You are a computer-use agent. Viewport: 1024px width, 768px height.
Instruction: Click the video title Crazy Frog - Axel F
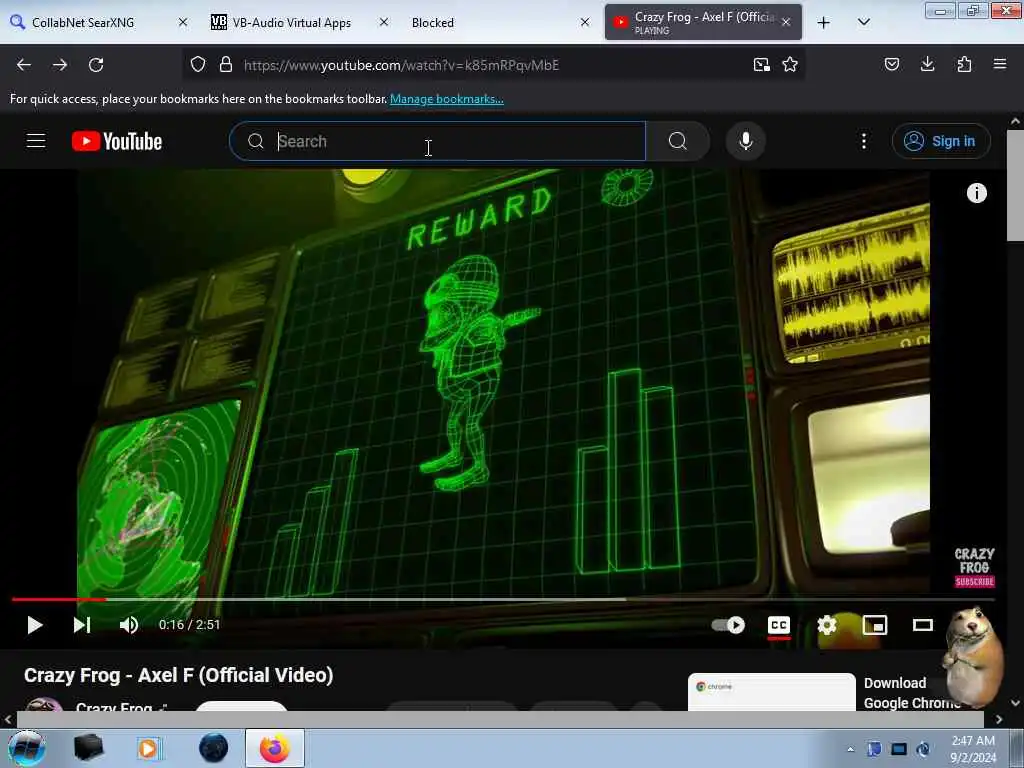(x=178, y=675)
